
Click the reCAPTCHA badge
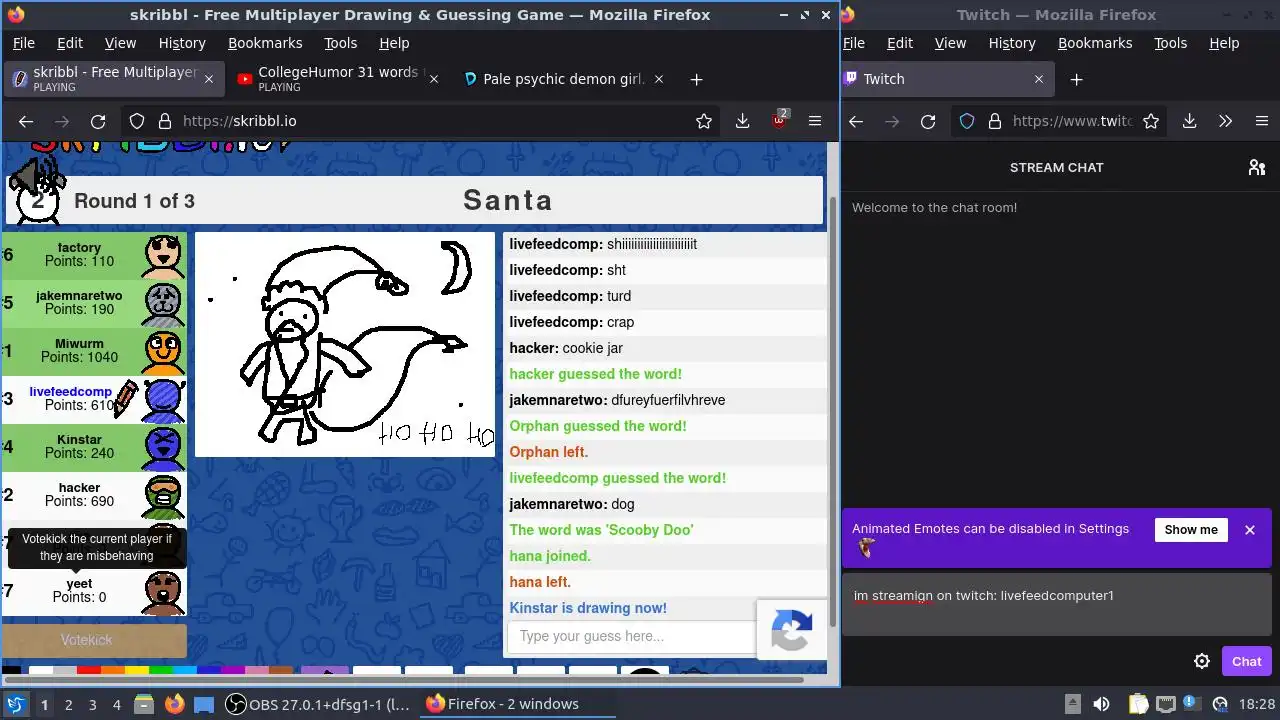pos(791,630)
